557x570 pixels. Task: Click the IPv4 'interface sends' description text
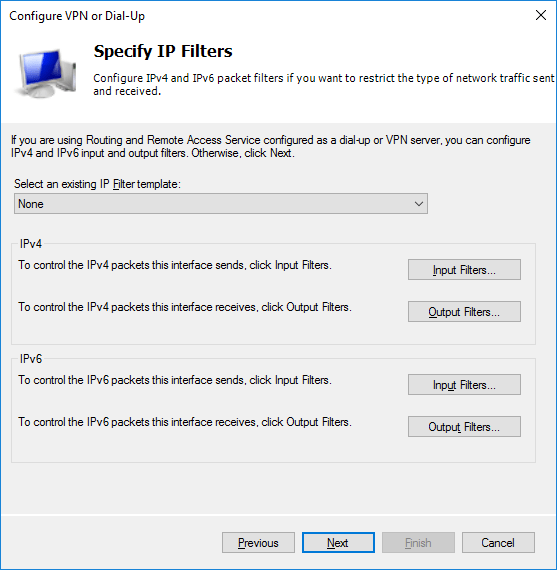pyautogui.click(x=175, y=265)
